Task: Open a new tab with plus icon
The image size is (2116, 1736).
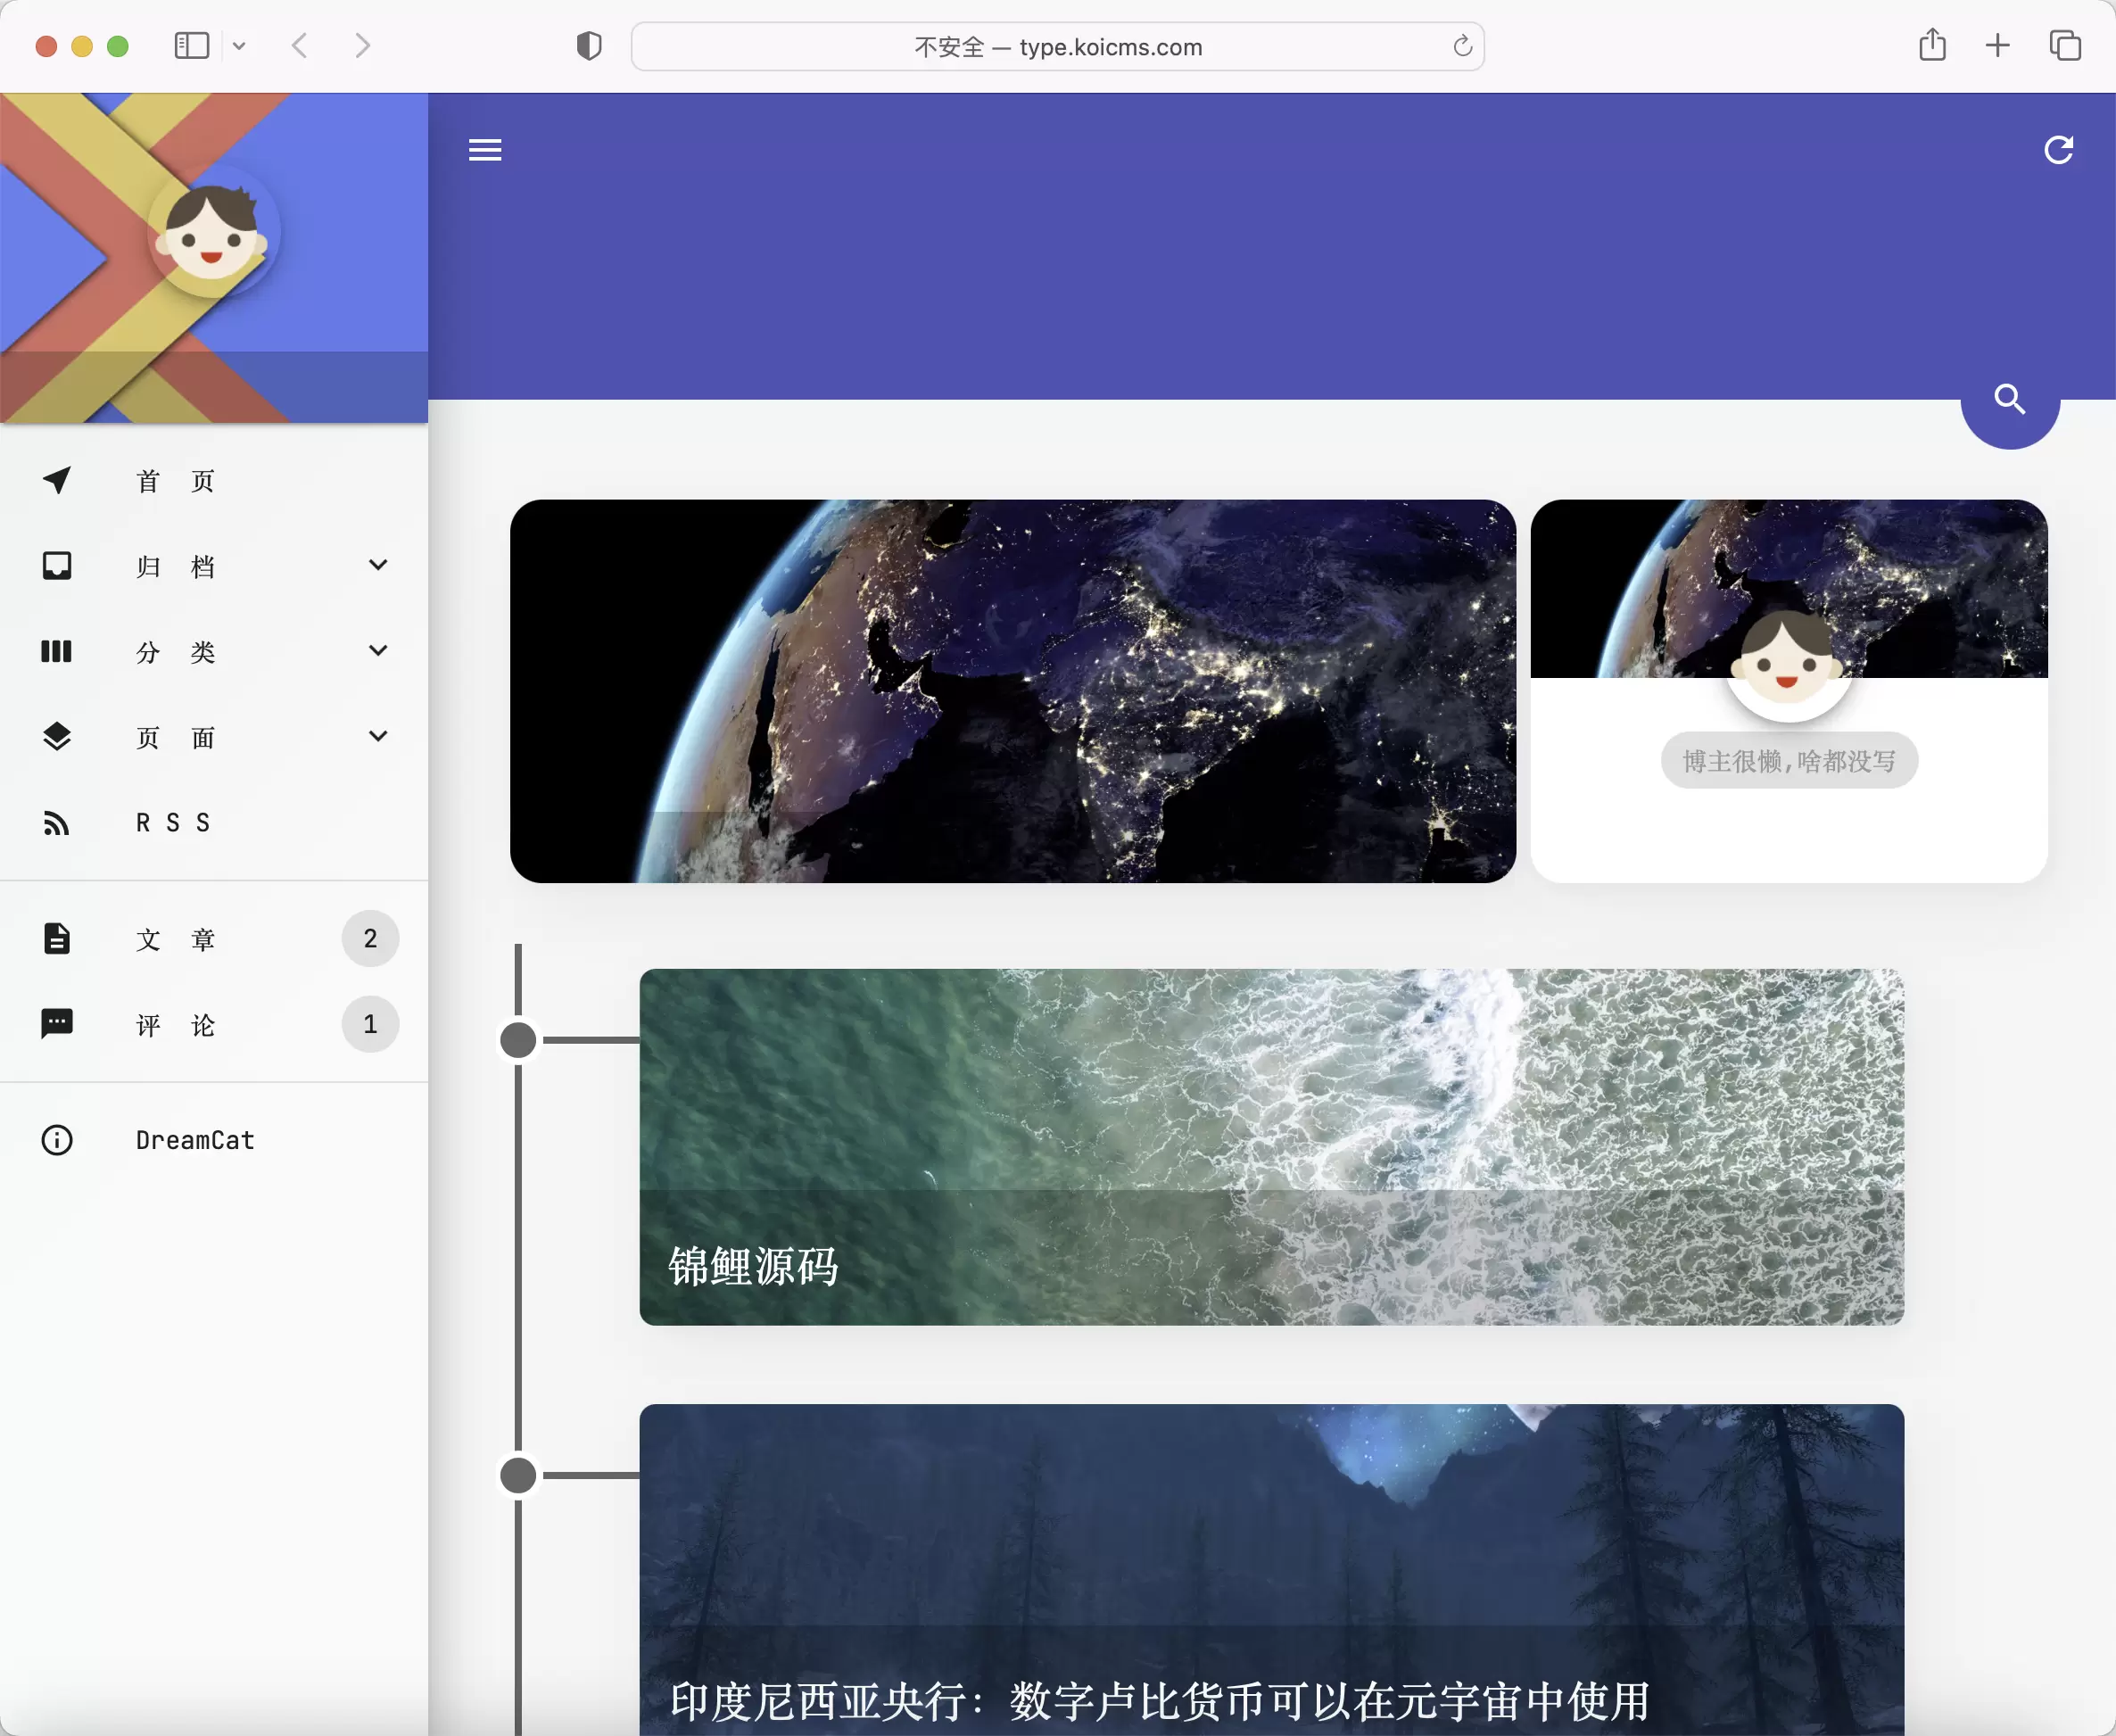Action: point(1997,45)
